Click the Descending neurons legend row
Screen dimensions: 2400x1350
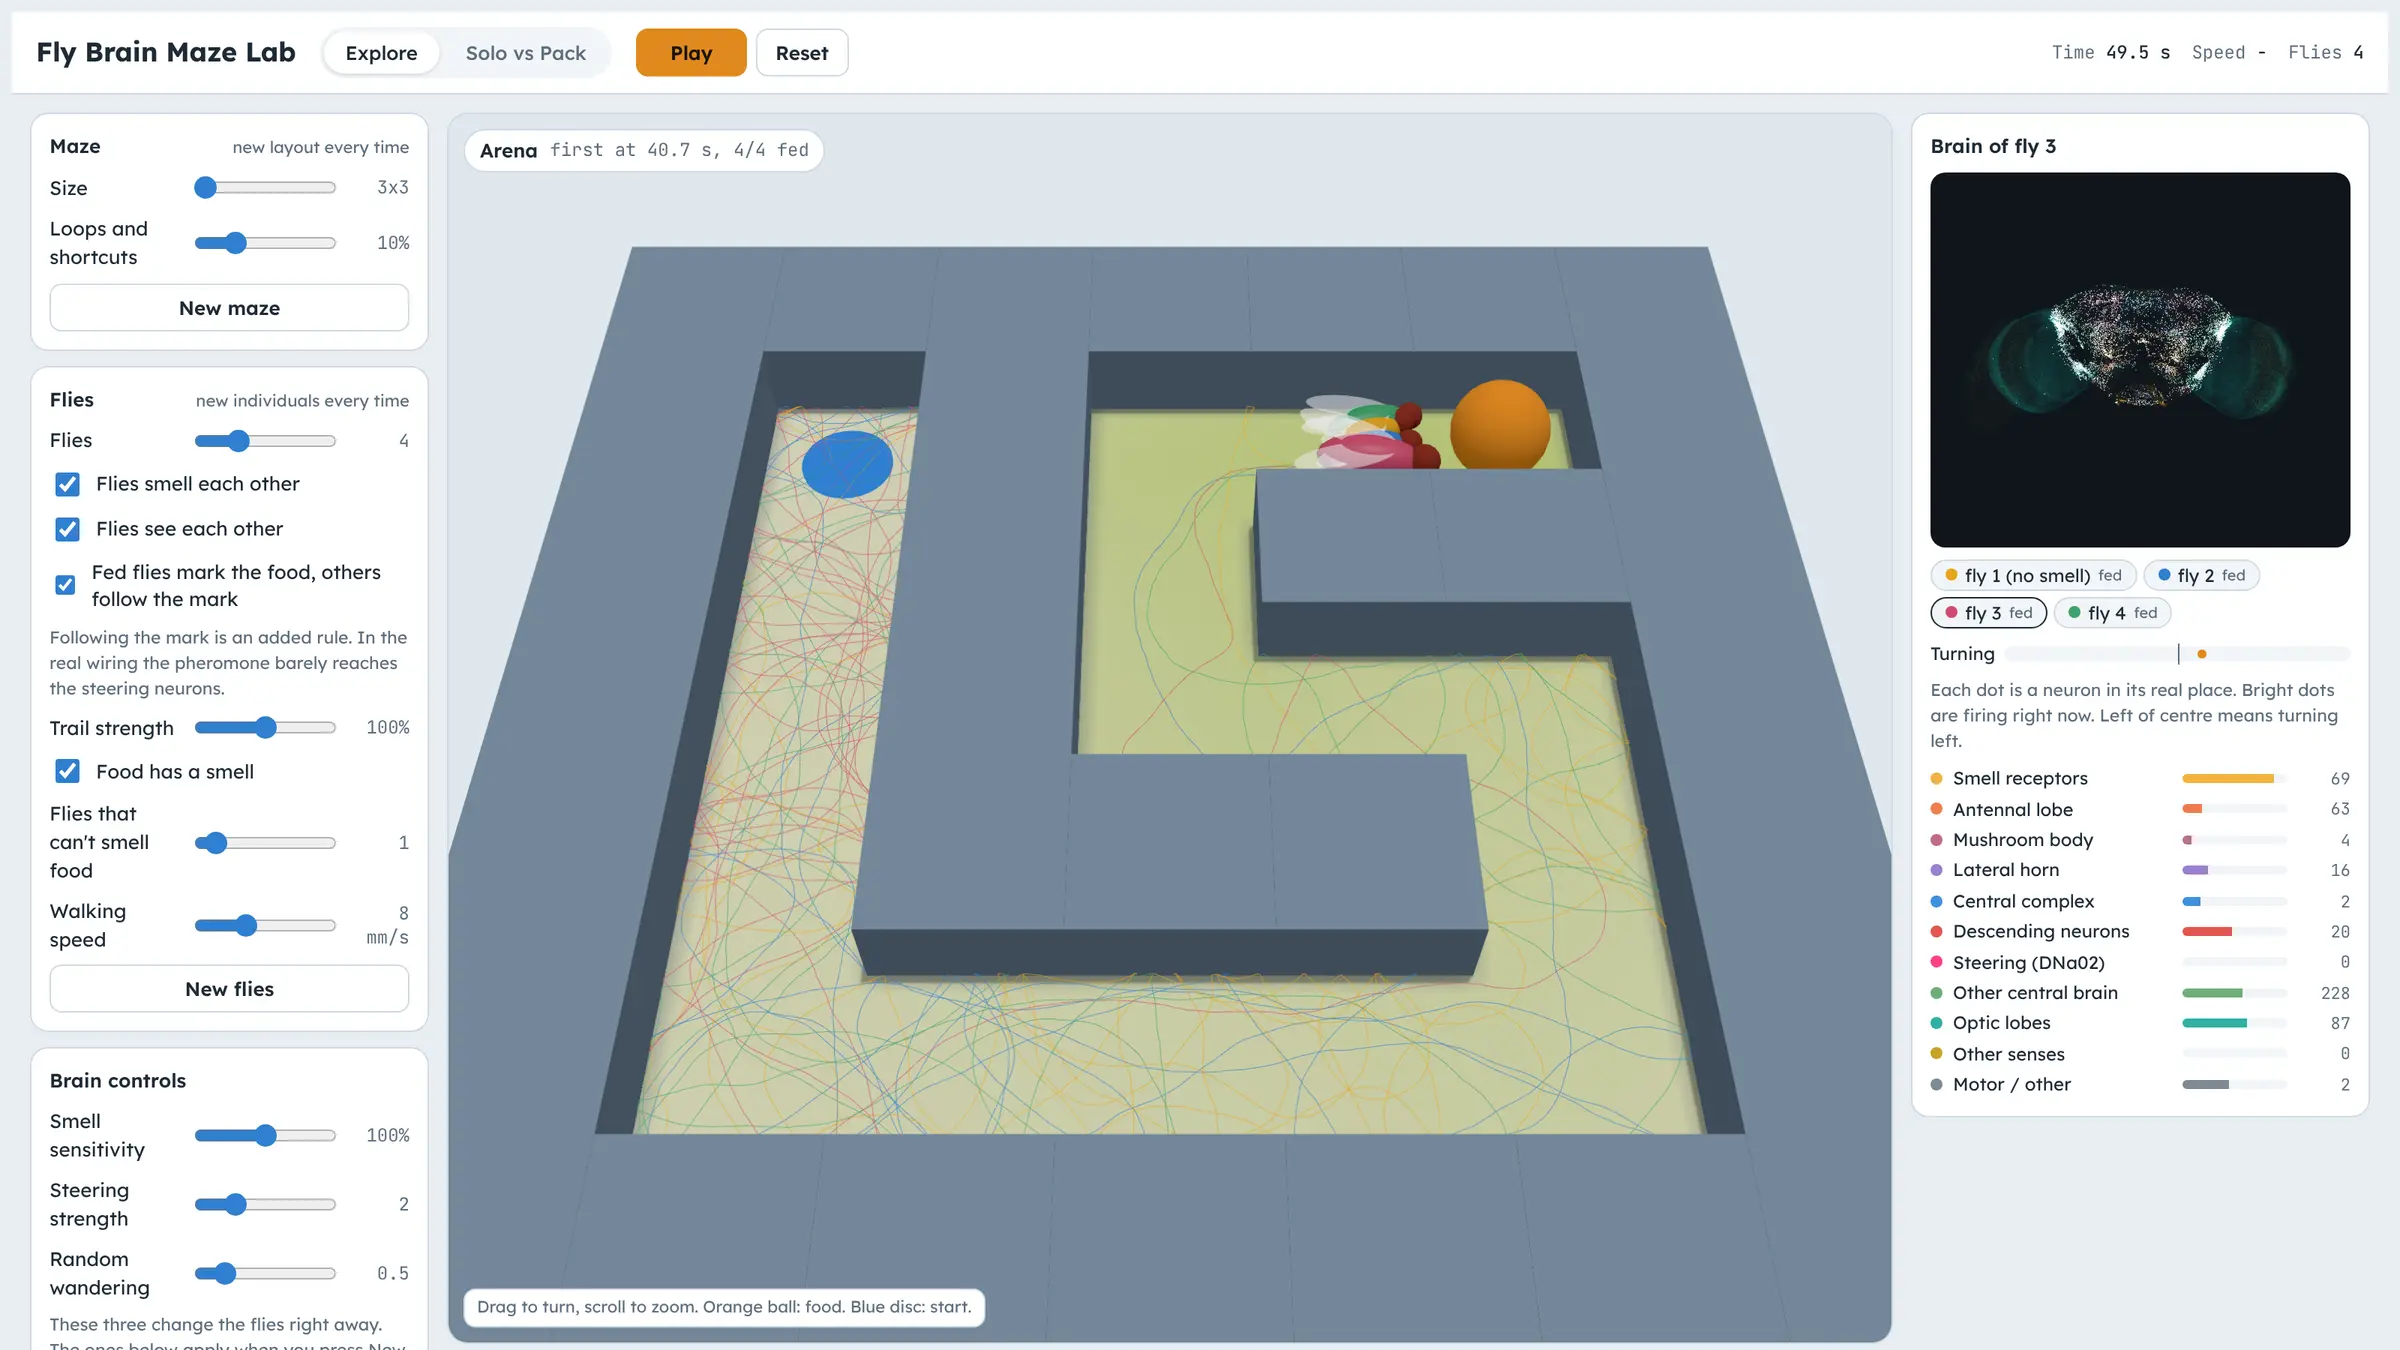coord(2140,931)
